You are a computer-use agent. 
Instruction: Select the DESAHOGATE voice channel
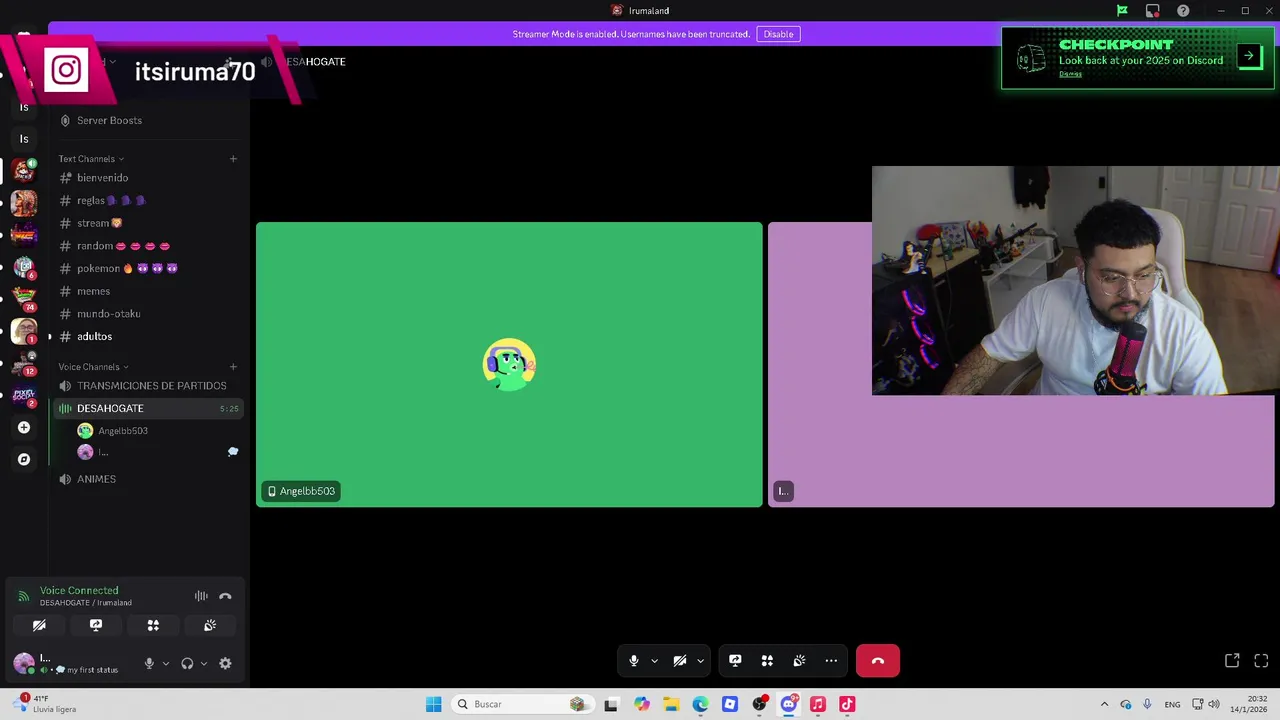148,408
